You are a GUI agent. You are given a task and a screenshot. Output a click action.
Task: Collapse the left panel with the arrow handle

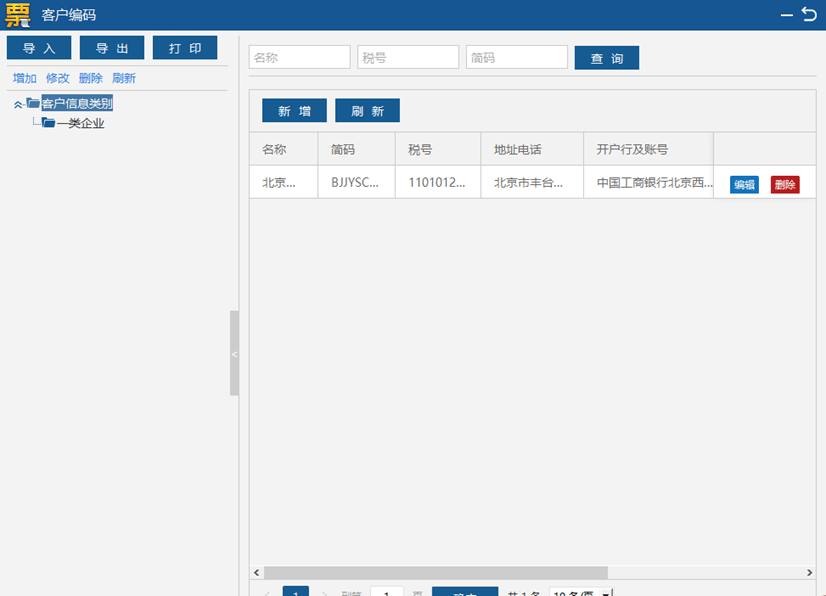point(234,354)
